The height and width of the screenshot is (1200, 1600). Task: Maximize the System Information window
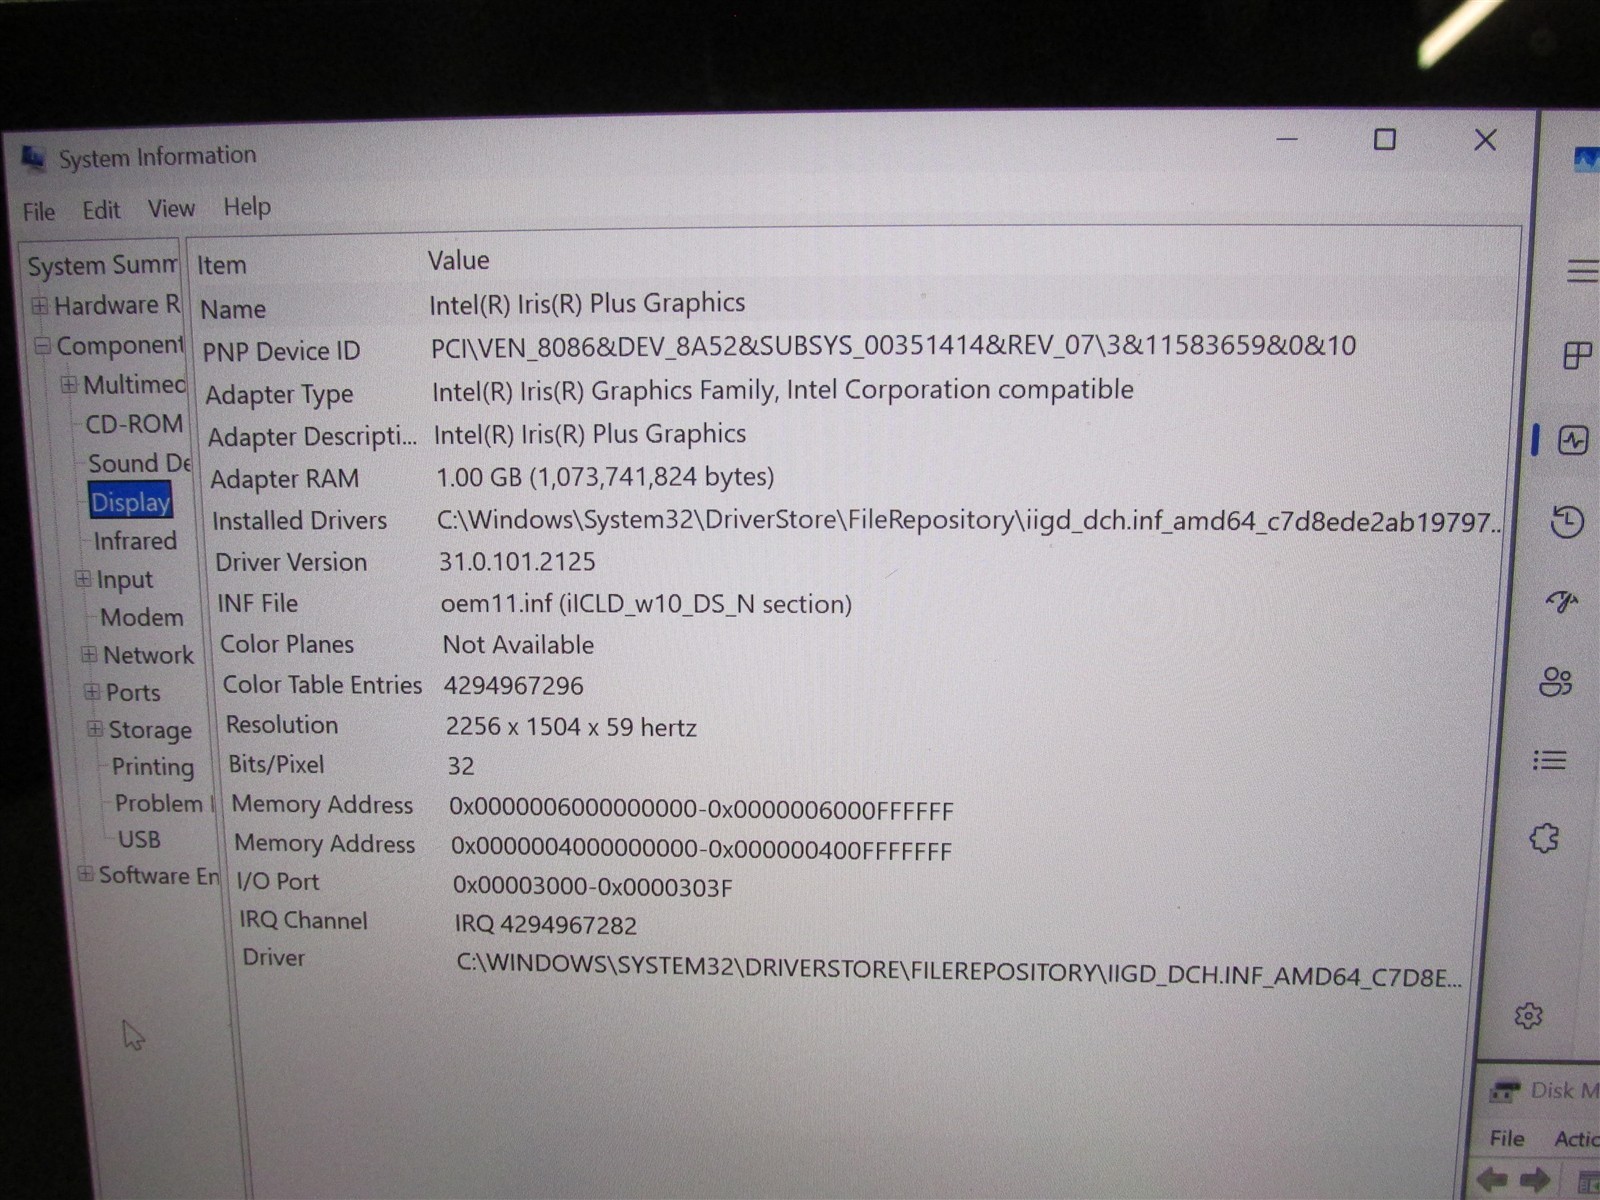[1385, 139]
